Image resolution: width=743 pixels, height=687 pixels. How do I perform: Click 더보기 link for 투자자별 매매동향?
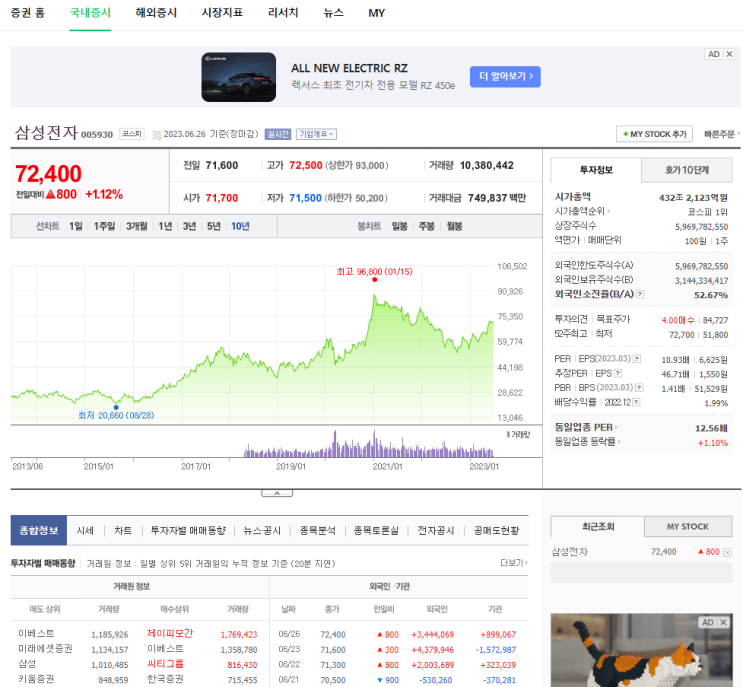514,563
